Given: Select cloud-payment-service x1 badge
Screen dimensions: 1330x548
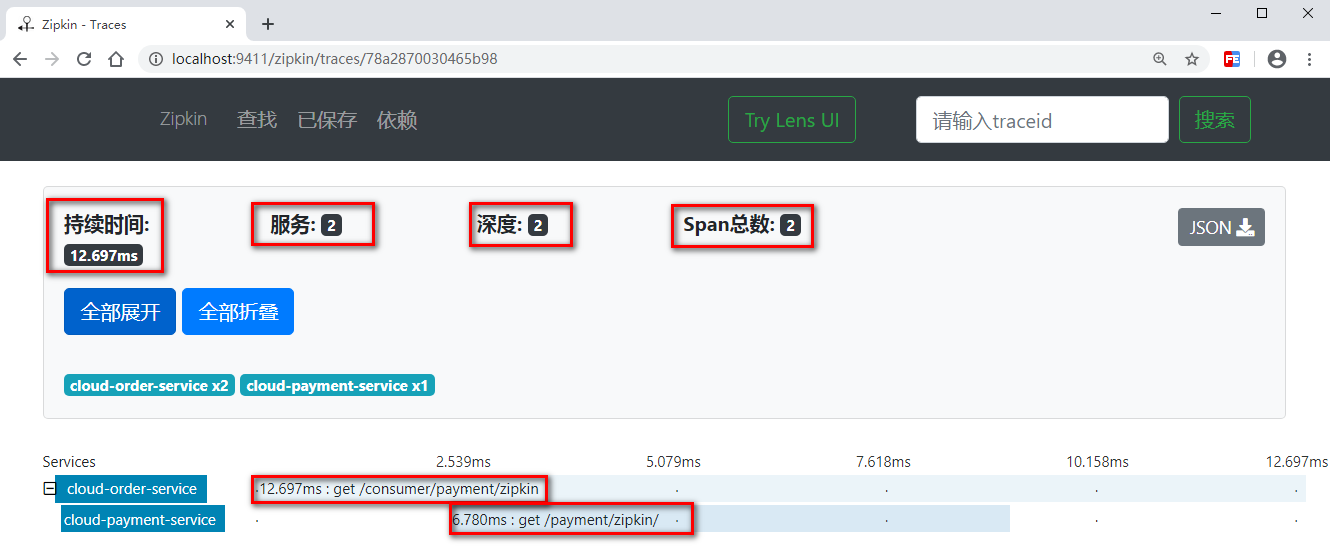Looking at the screenshot, I should [x=337, y=385].
